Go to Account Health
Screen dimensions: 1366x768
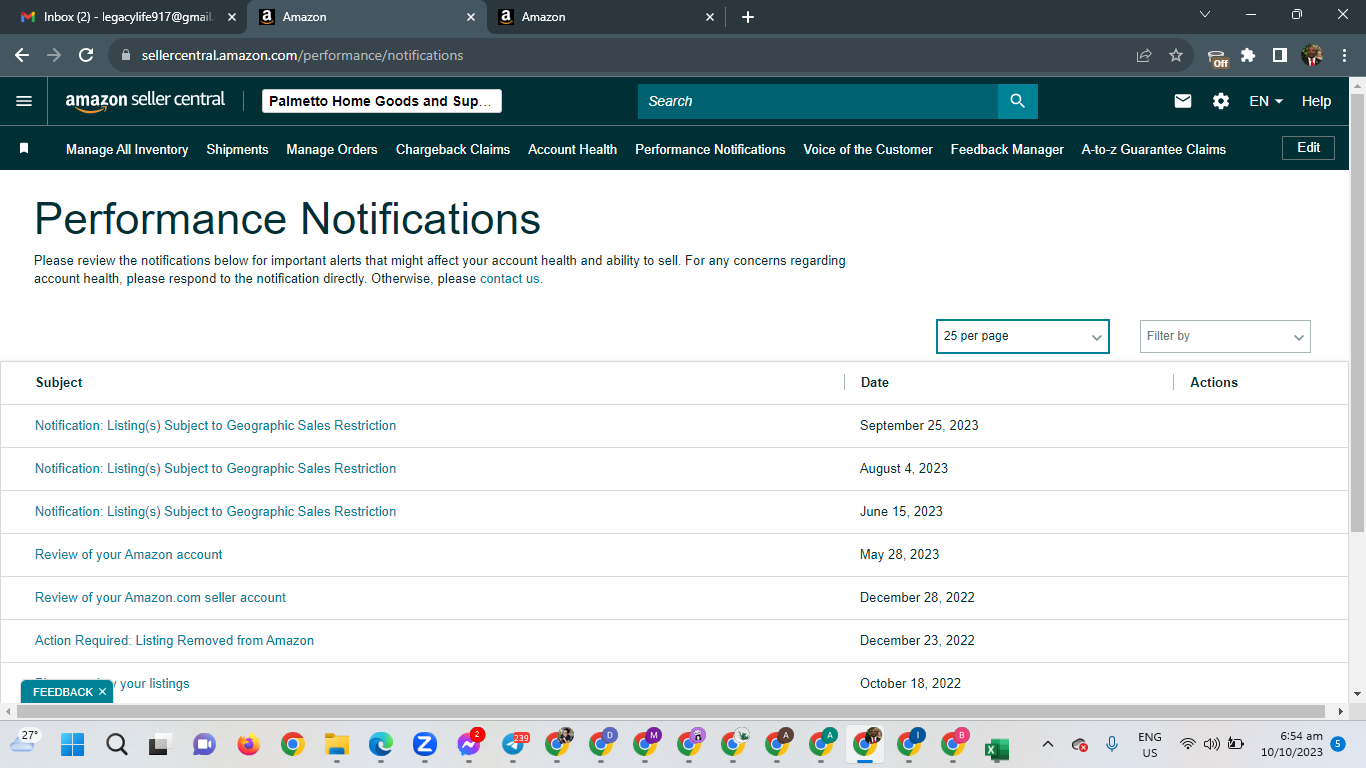(x=572, y=149)
